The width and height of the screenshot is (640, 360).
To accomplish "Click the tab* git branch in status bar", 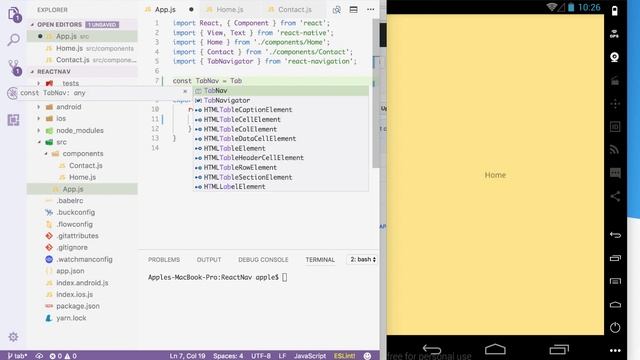I will 17,356.
